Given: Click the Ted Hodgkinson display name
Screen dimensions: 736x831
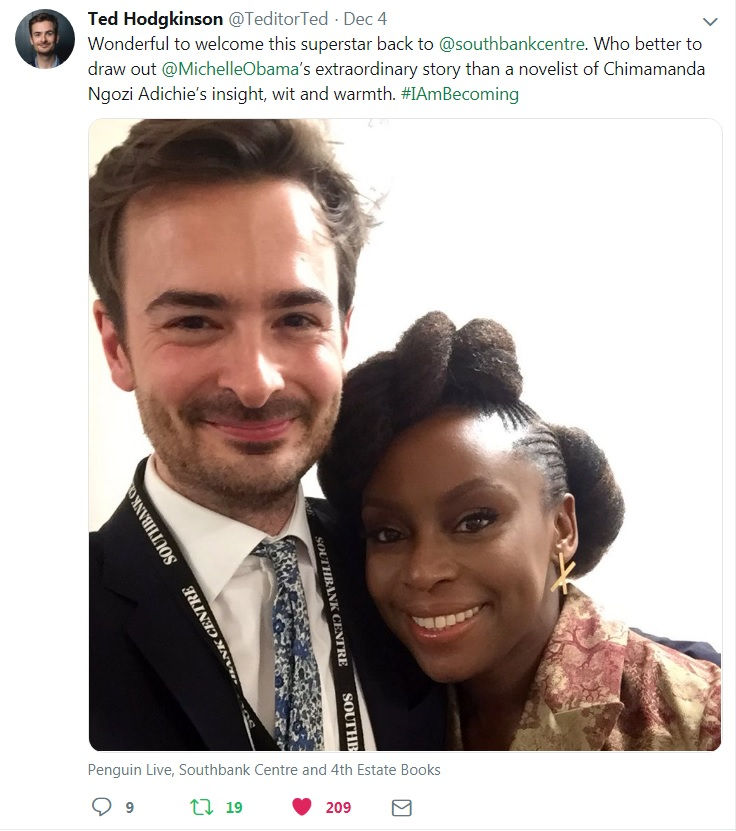Looking at the screenshot, I should (x=155, y=19).
